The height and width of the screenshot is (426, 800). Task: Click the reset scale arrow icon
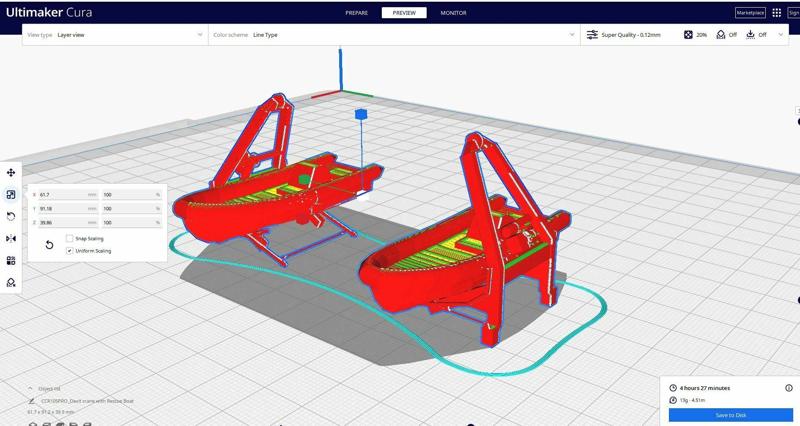(x=49, y=245)
